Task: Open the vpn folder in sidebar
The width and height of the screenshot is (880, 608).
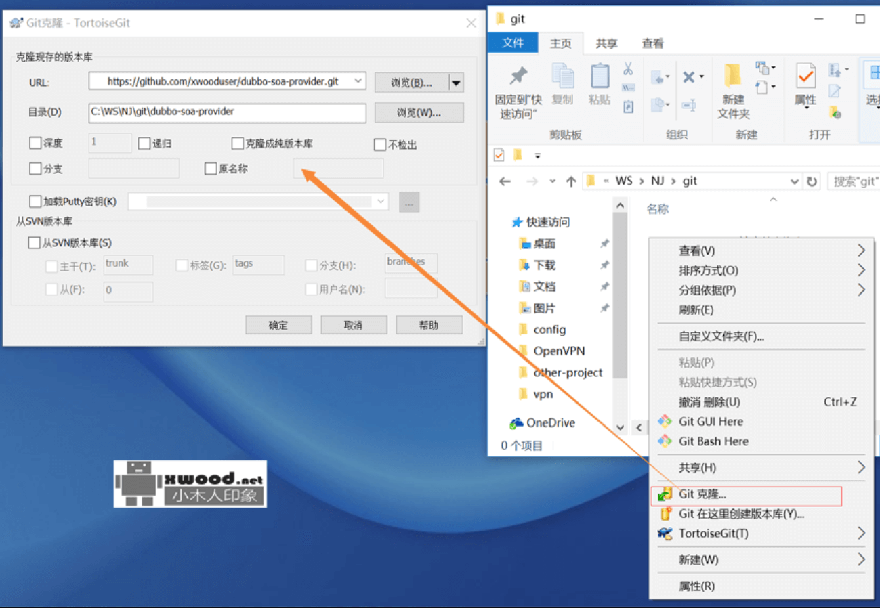Action: pyautogui.click(x=537, y=394)
